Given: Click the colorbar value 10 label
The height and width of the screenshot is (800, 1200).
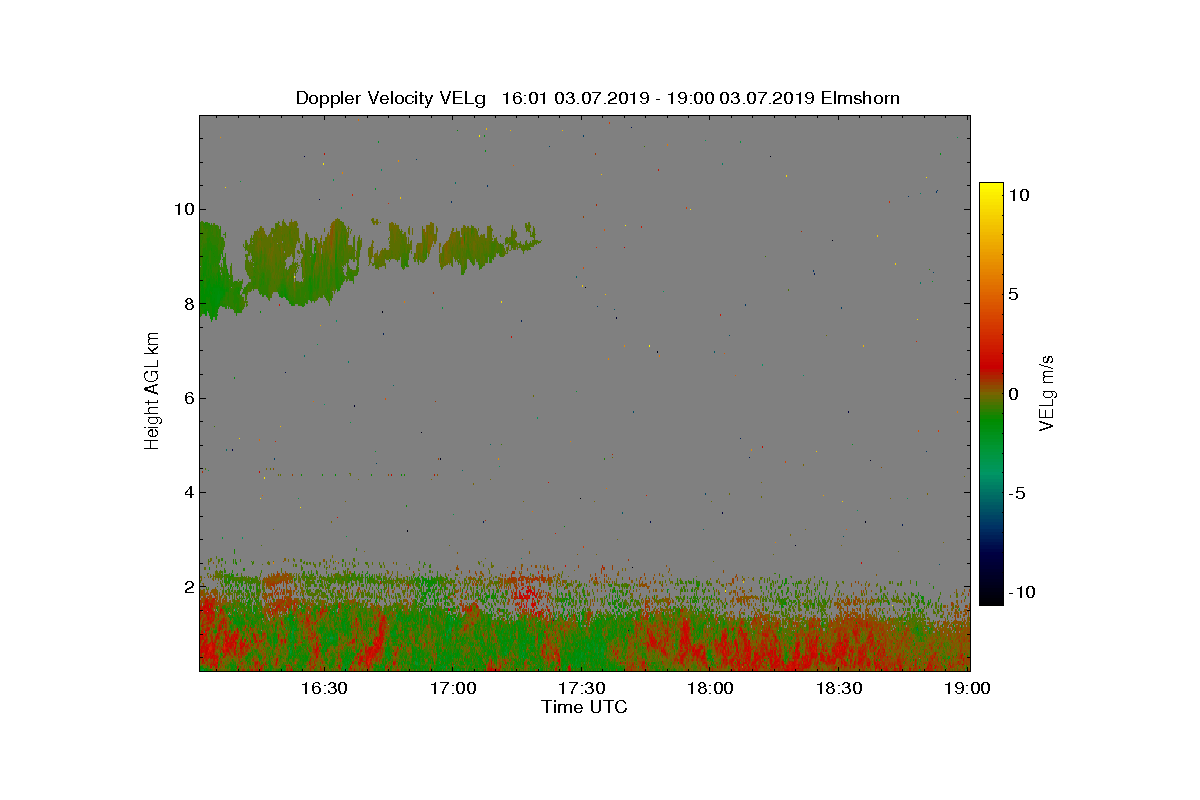Looking at the screenshot, I should tap(1018, 196).
